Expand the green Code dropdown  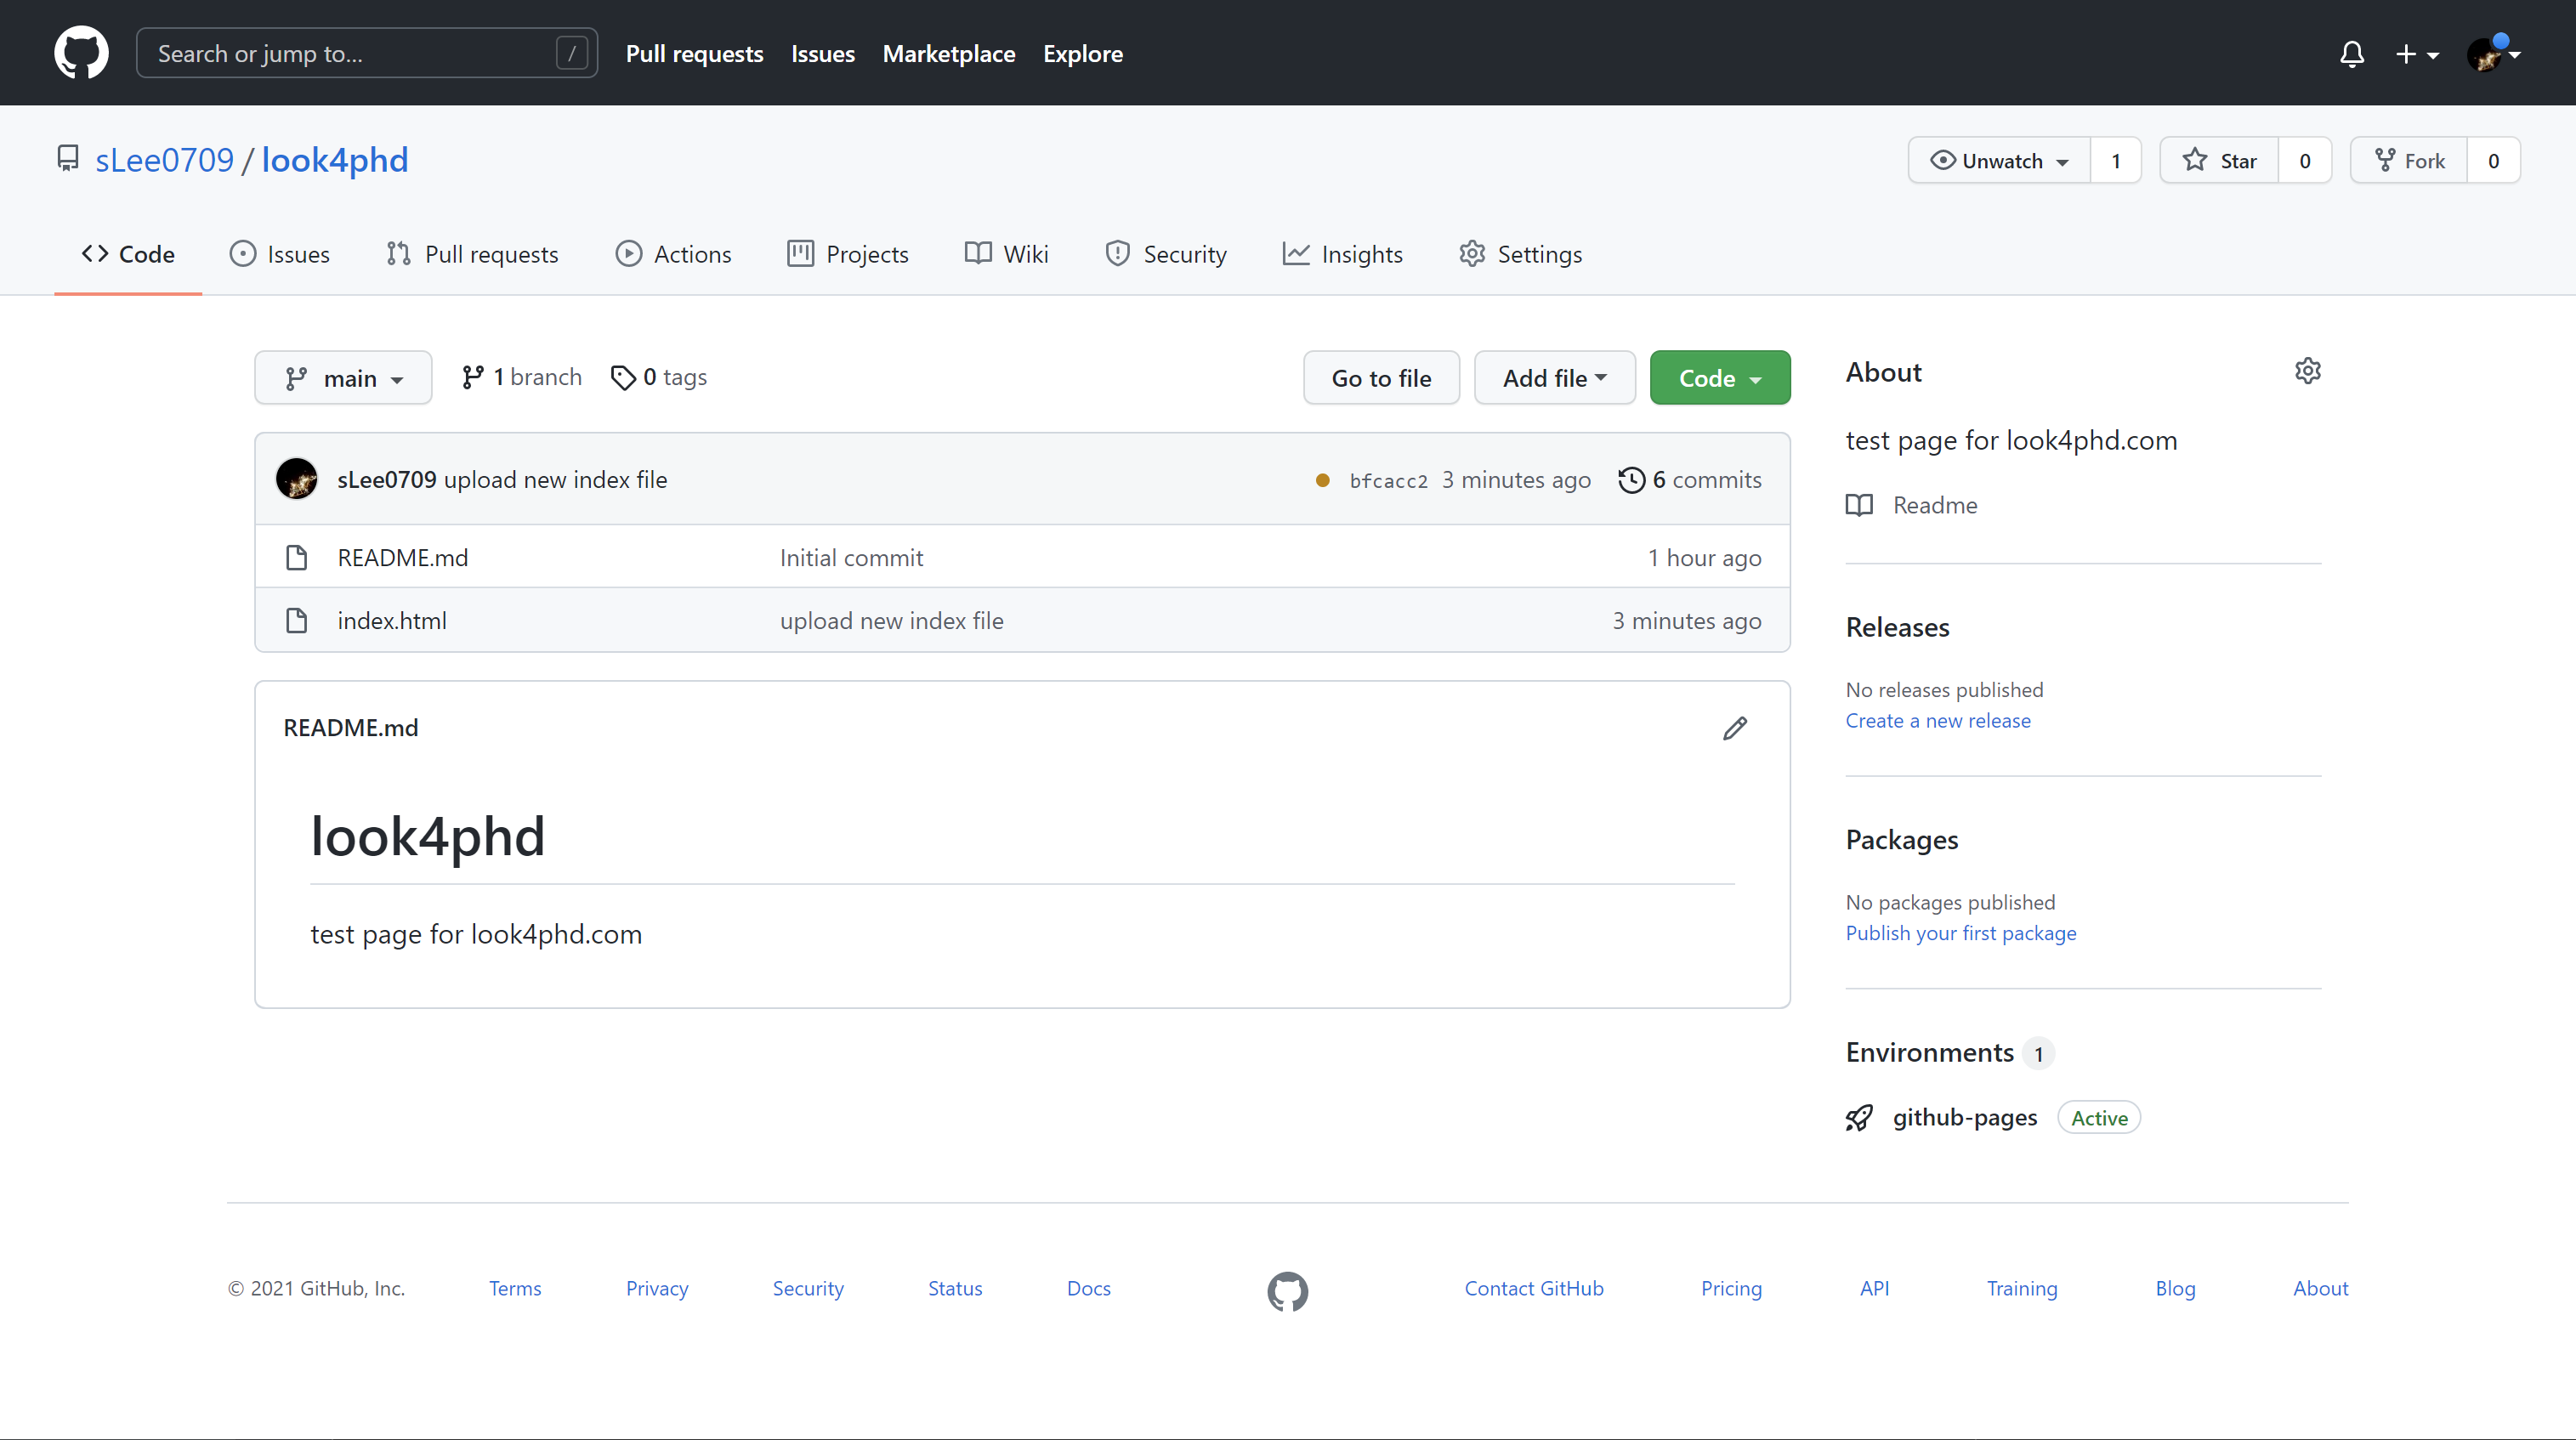coord(1720,378)
